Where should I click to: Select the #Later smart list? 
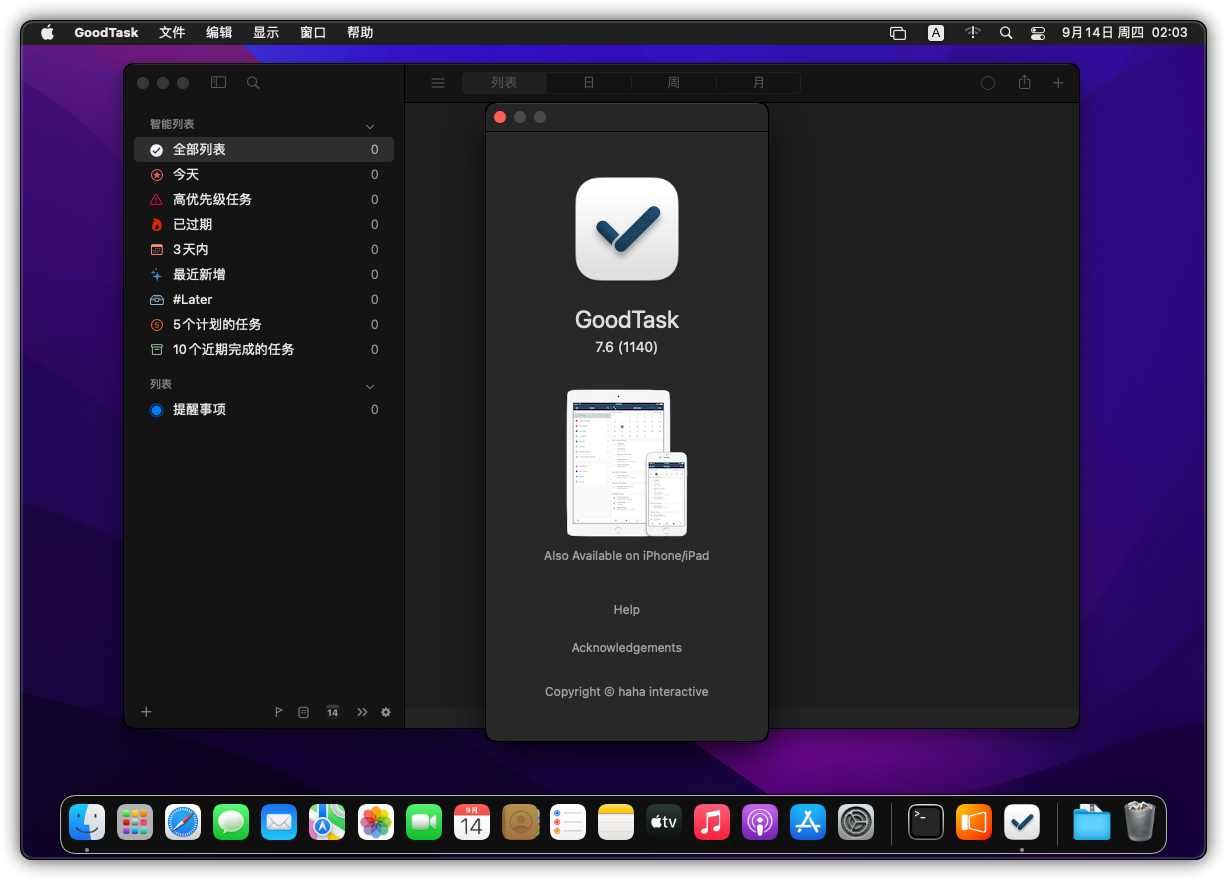pyautogui.click(x=264, y=300)
